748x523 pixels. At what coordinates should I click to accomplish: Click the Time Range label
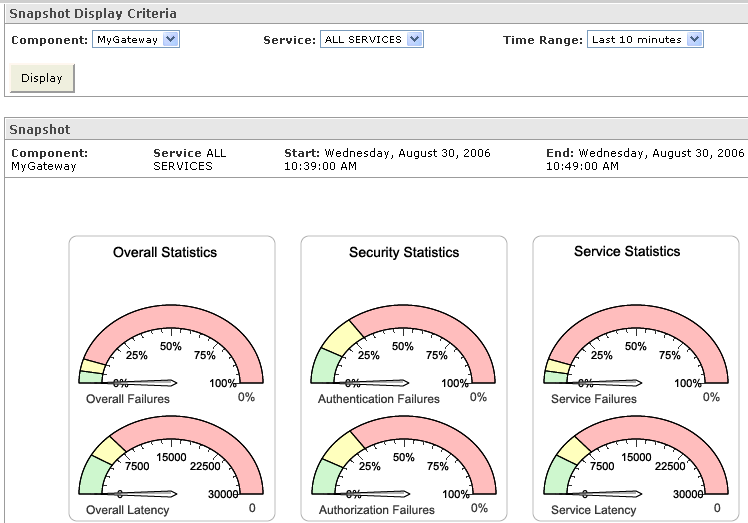(543, 40)
